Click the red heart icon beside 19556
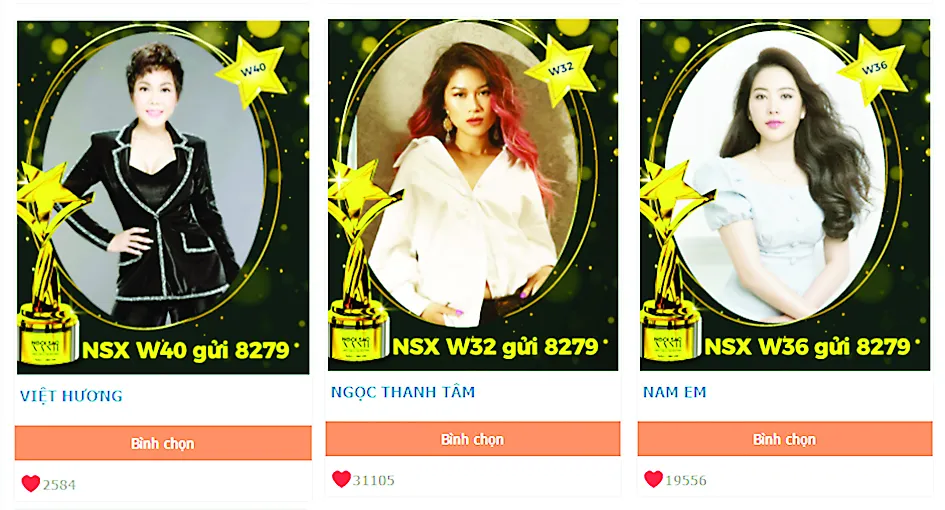945x510 pixels. 653,479
